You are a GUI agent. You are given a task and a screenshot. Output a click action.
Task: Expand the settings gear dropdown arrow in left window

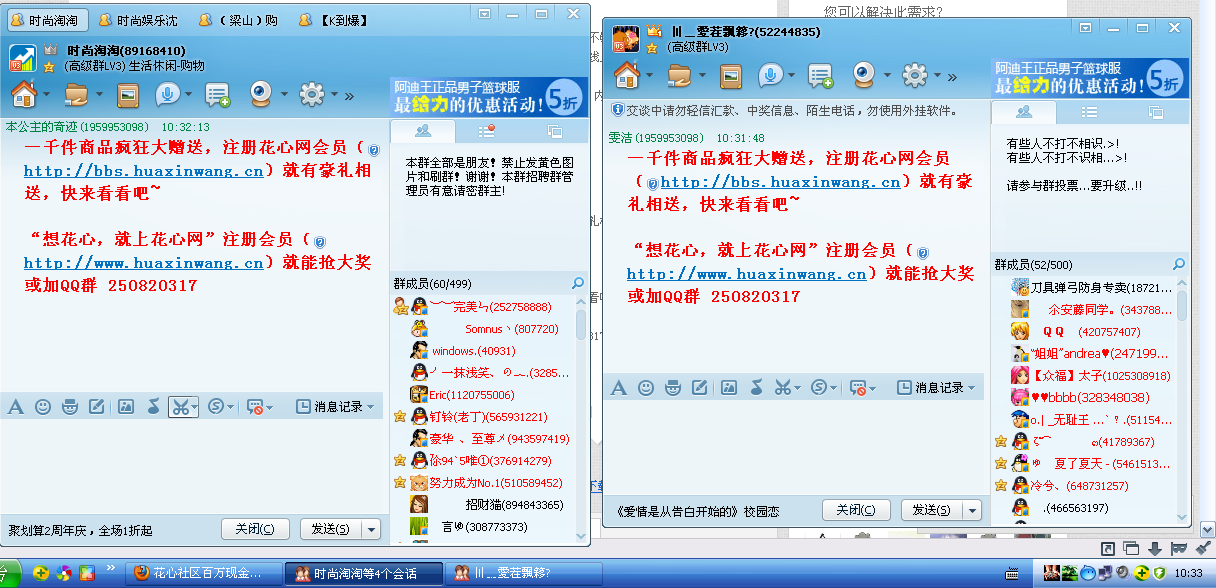334,96
